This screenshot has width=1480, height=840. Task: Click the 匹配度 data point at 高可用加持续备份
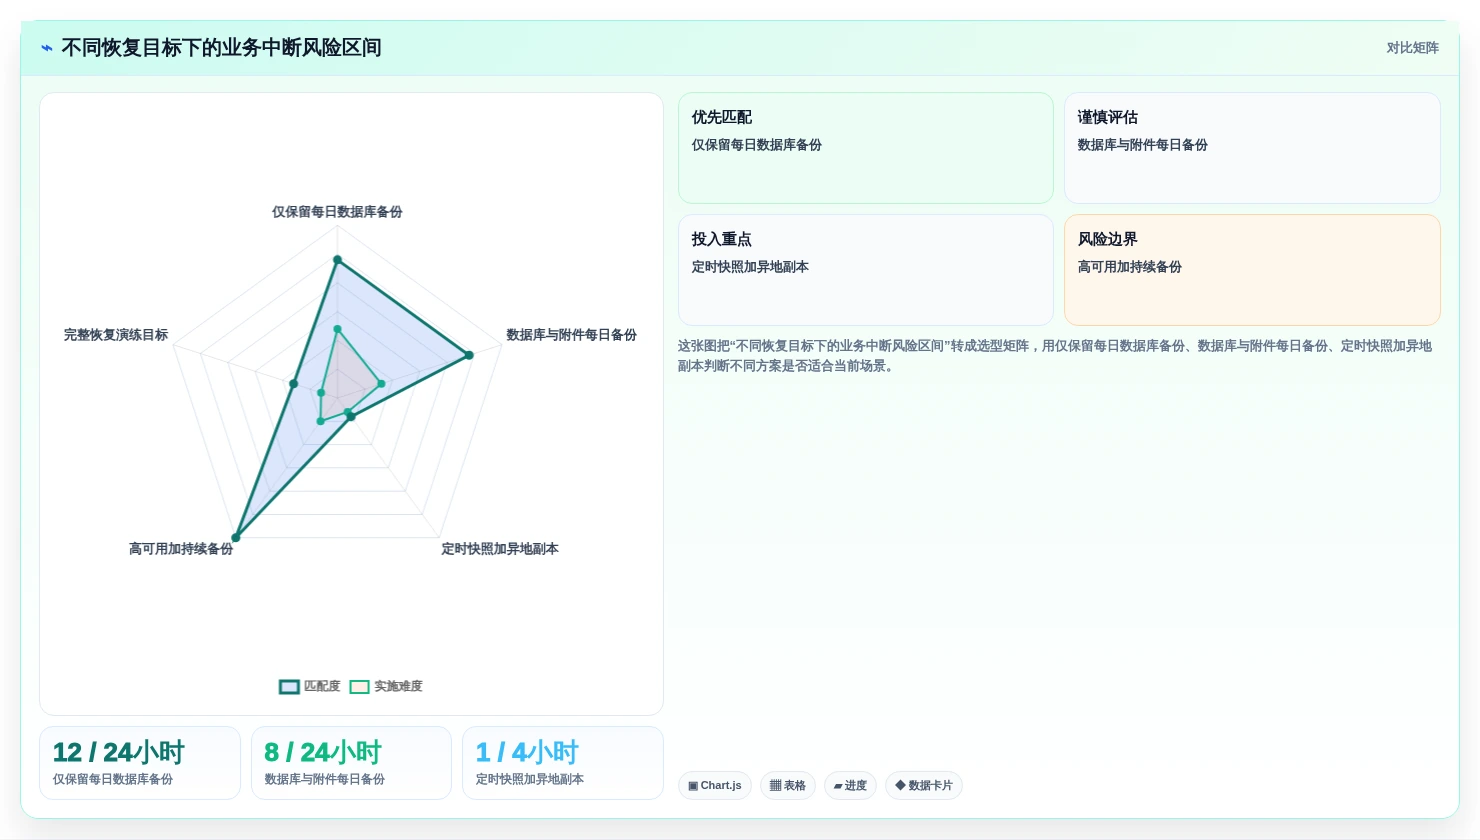click(236, 538)
